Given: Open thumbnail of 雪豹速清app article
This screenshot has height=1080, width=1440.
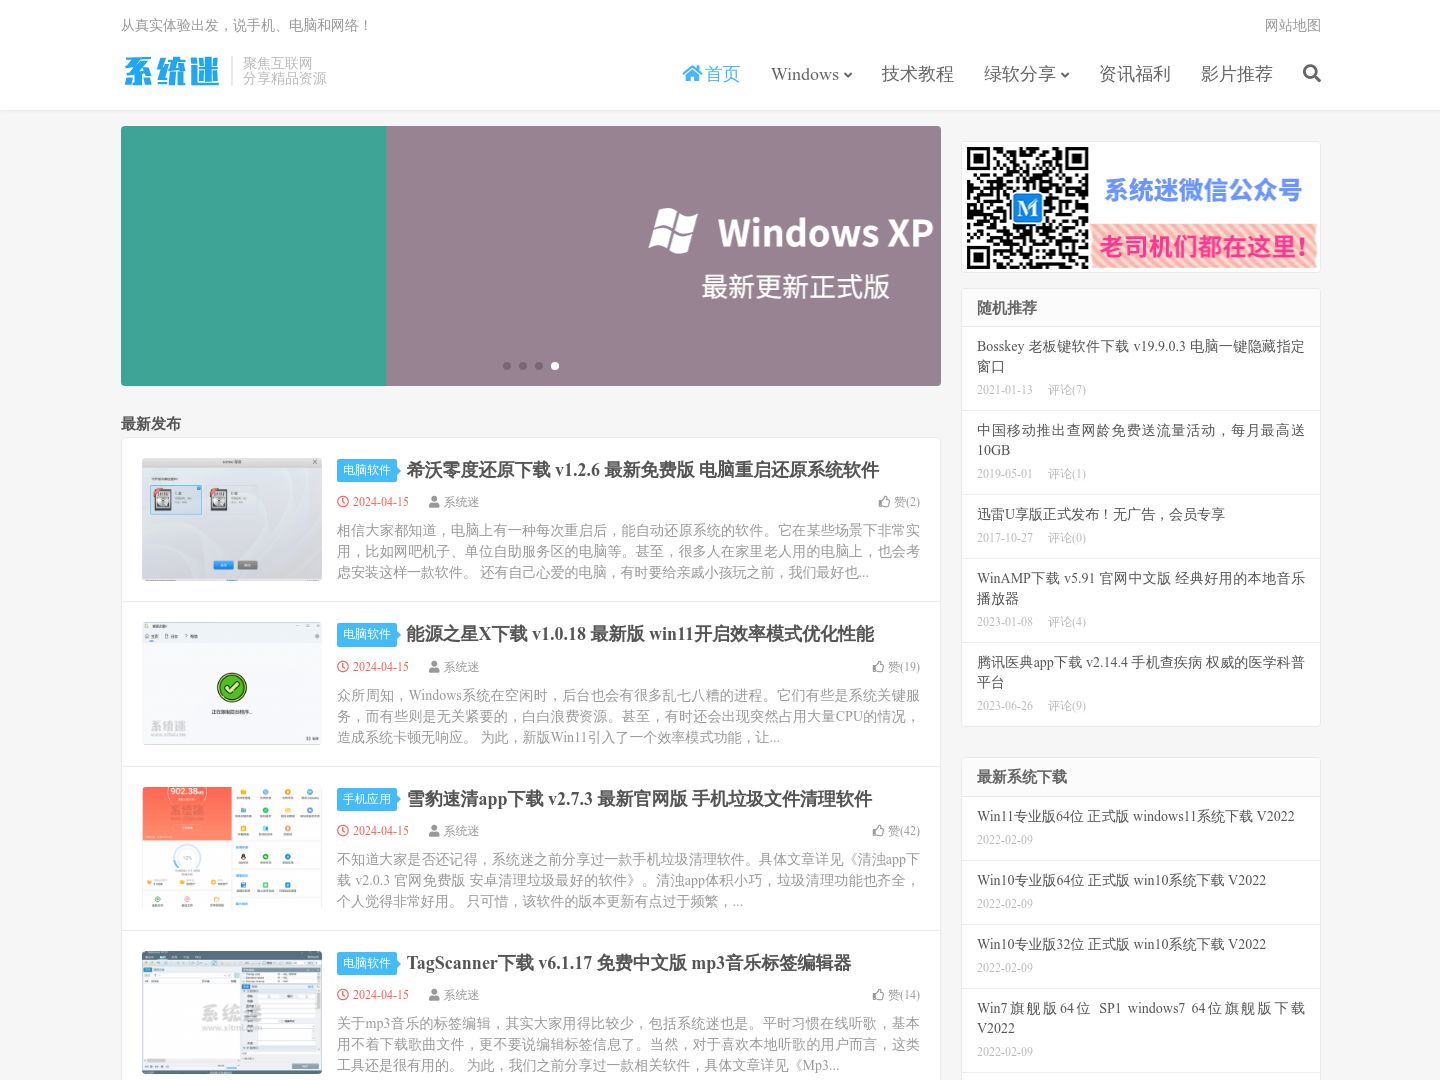Looking at the screenshot, I should [x=232, y=848].
